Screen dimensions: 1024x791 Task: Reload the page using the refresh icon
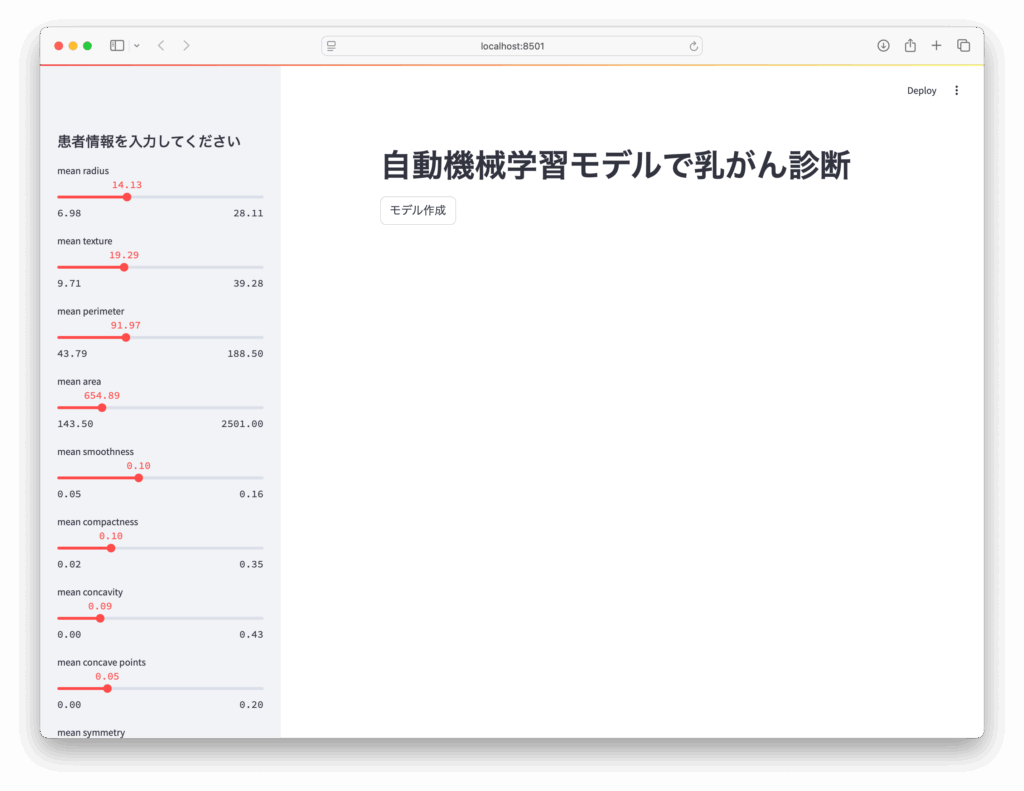coord(693,46)
